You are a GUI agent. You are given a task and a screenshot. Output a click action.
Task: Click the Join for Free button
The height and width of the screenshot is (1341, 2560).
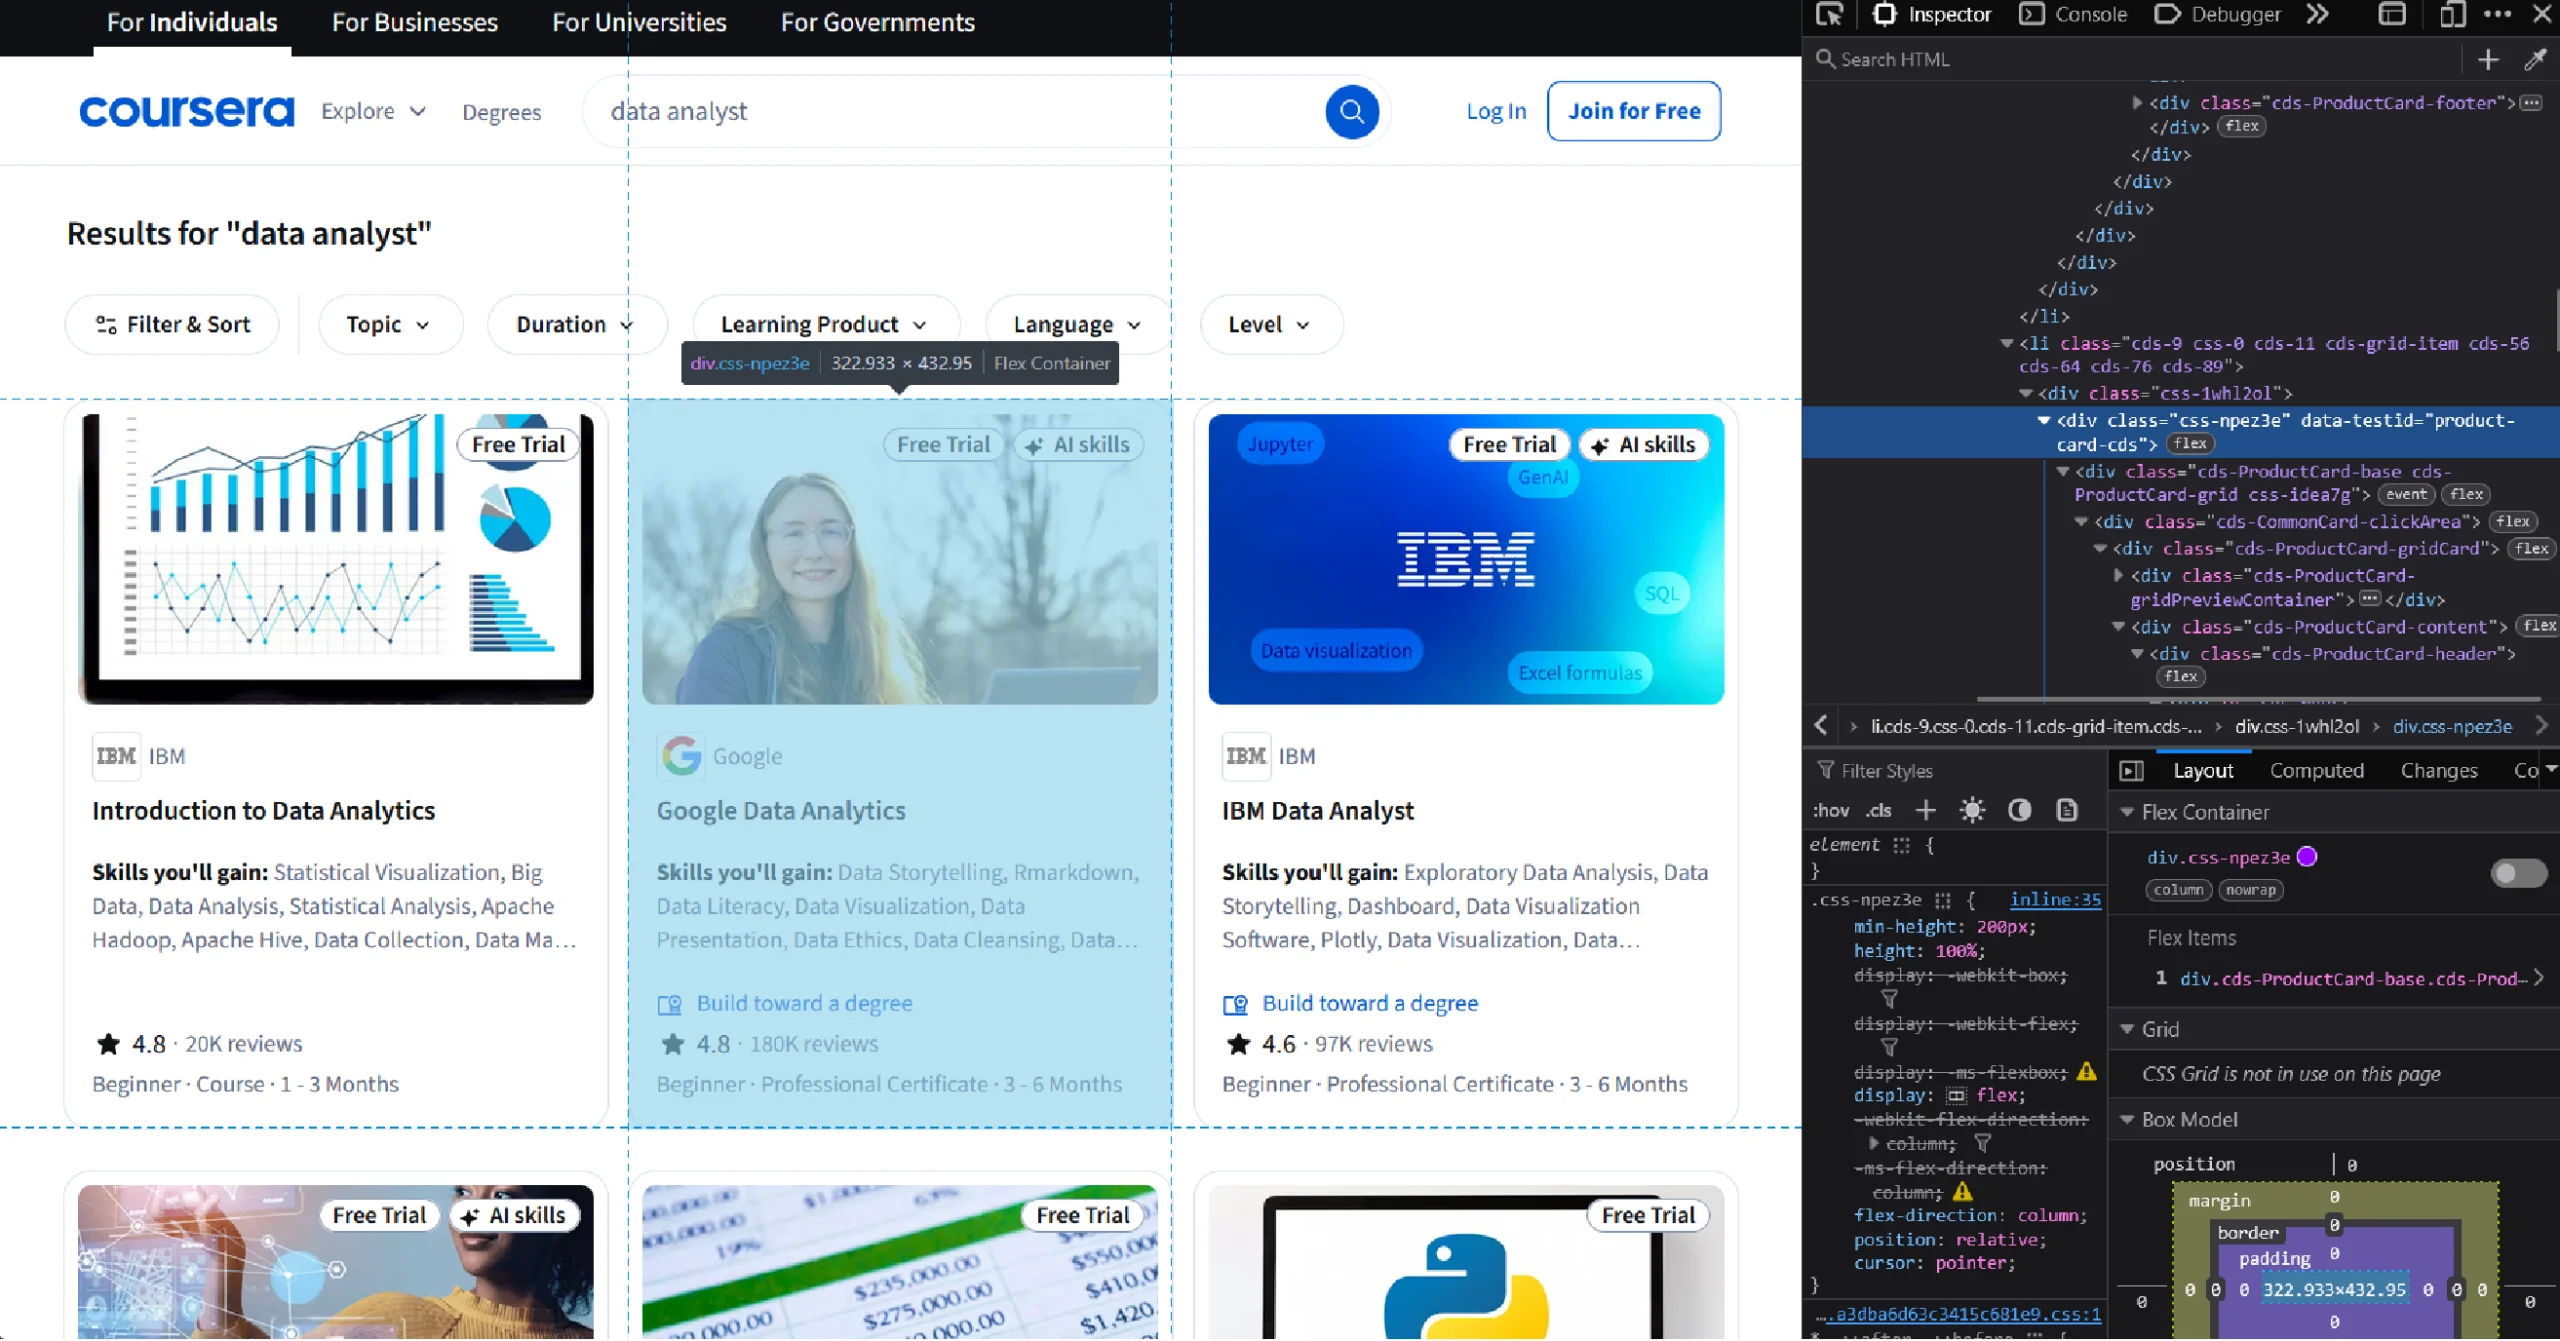[x=1633, y=111]
